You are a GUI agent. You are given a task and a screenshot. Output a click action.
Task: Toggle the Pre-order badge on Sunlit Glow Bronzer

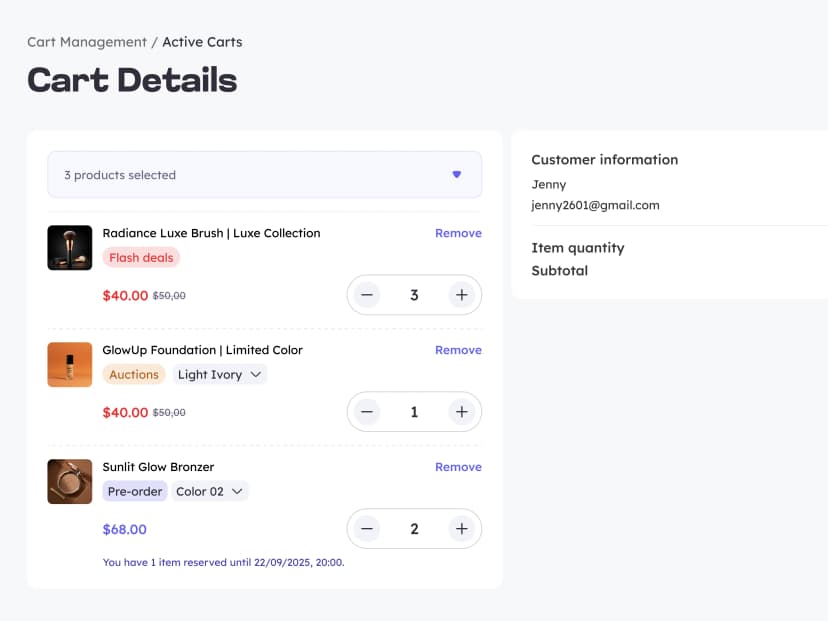tap(134, 491)
